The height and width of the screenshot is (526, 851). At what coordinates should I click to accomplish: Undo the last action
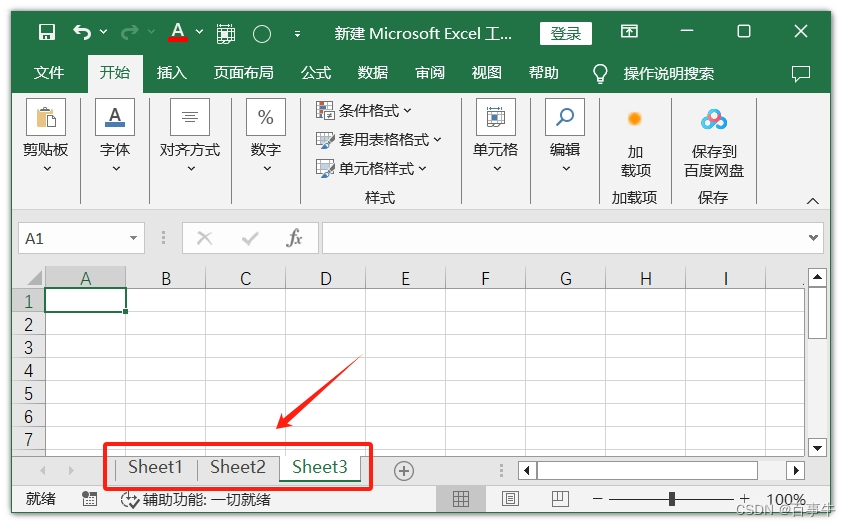[x=82, y=33]
